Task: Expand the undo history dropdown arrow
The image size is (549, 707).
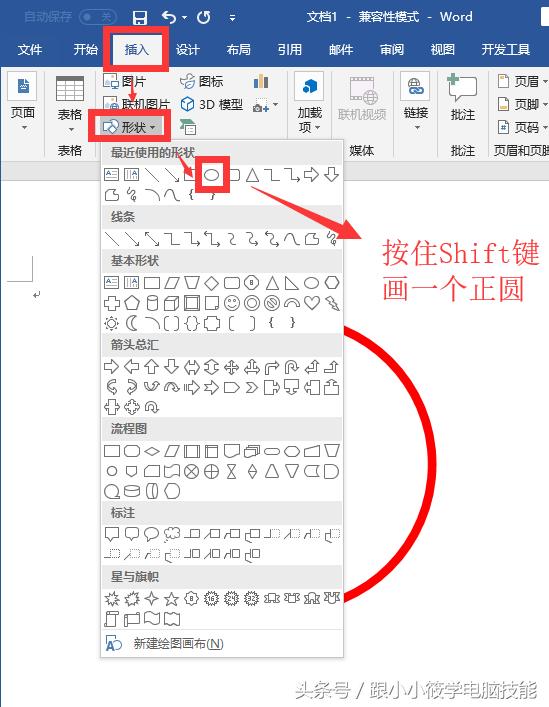Action: click(185, 18)
